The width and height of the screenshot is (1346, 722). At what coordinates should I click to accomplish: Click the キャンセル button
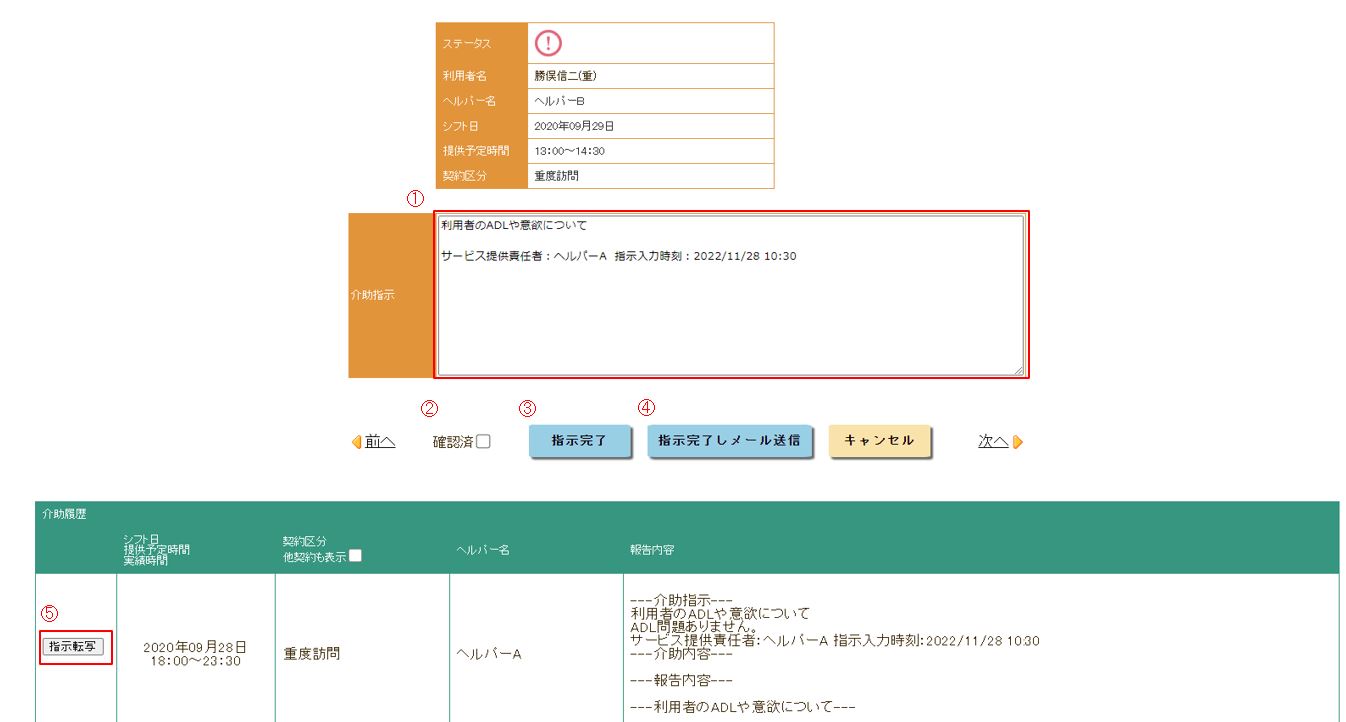click(x=879, y=441)
